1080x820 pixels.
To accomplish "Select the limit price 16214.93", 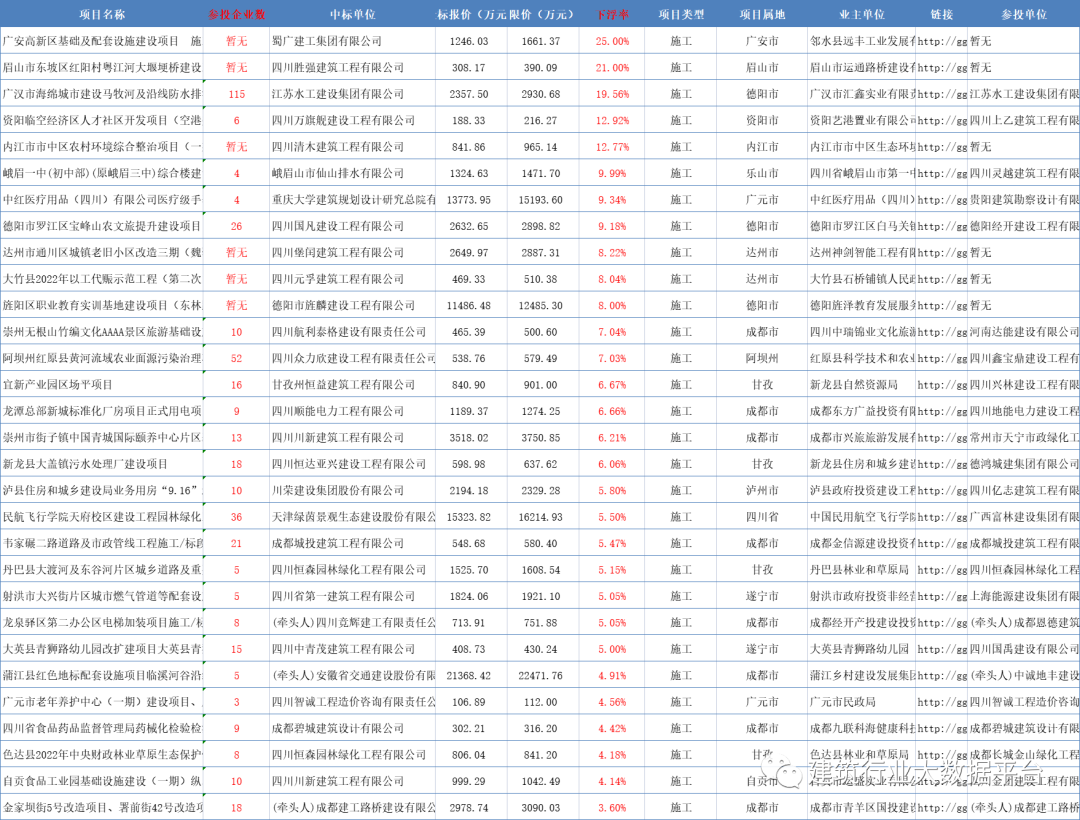I will pyautogui.click(x=541, y=517).
